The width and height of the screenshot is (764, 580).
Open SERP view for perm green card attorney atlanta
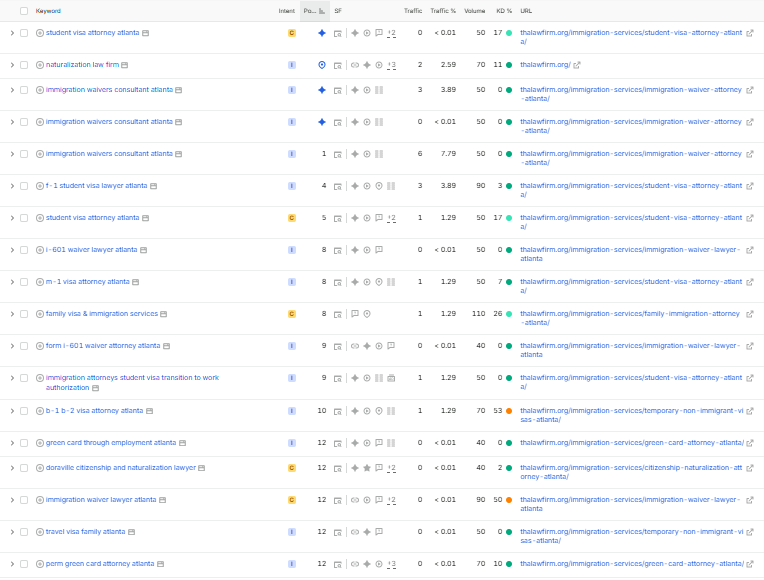pyautogui.click(x=338, y=564)
